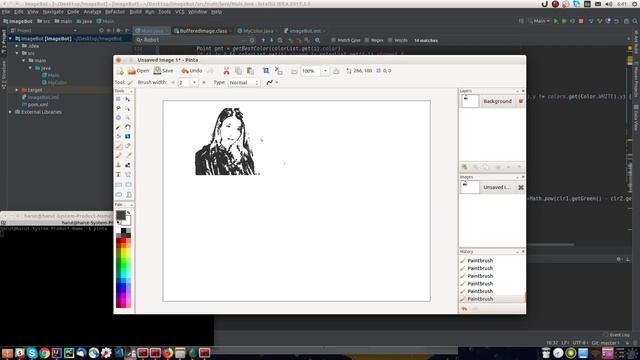Screen dimensions: 640x360
Task: Open Skype from the bottom taskbar
Action: [32, 353]
